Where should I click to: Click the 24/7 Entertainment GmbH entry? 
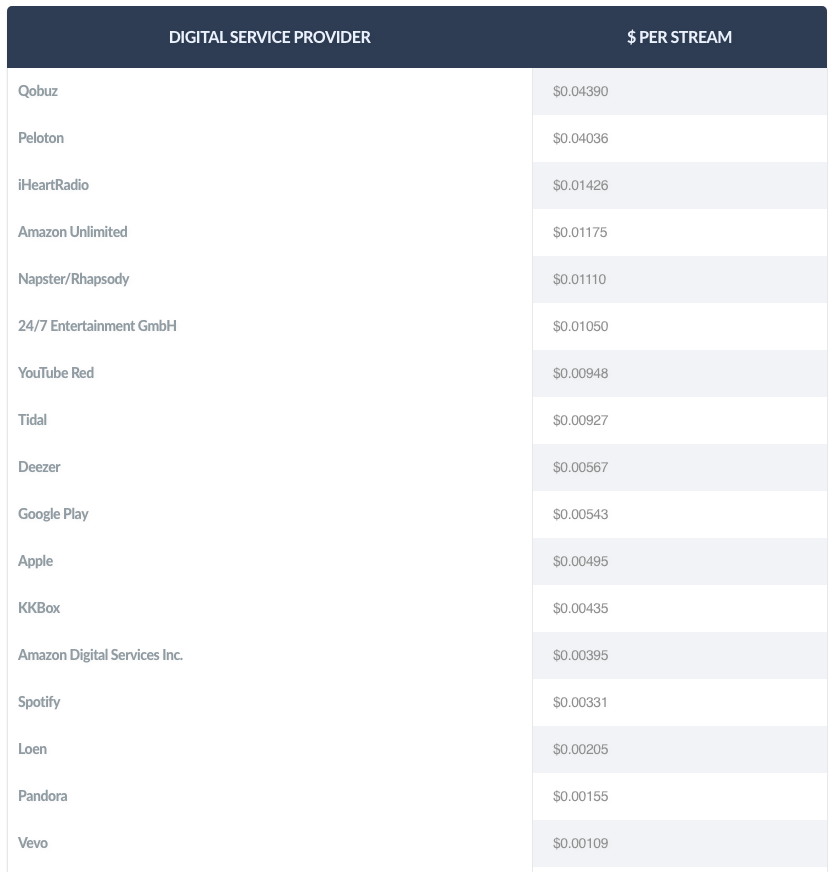coord(97,326)
